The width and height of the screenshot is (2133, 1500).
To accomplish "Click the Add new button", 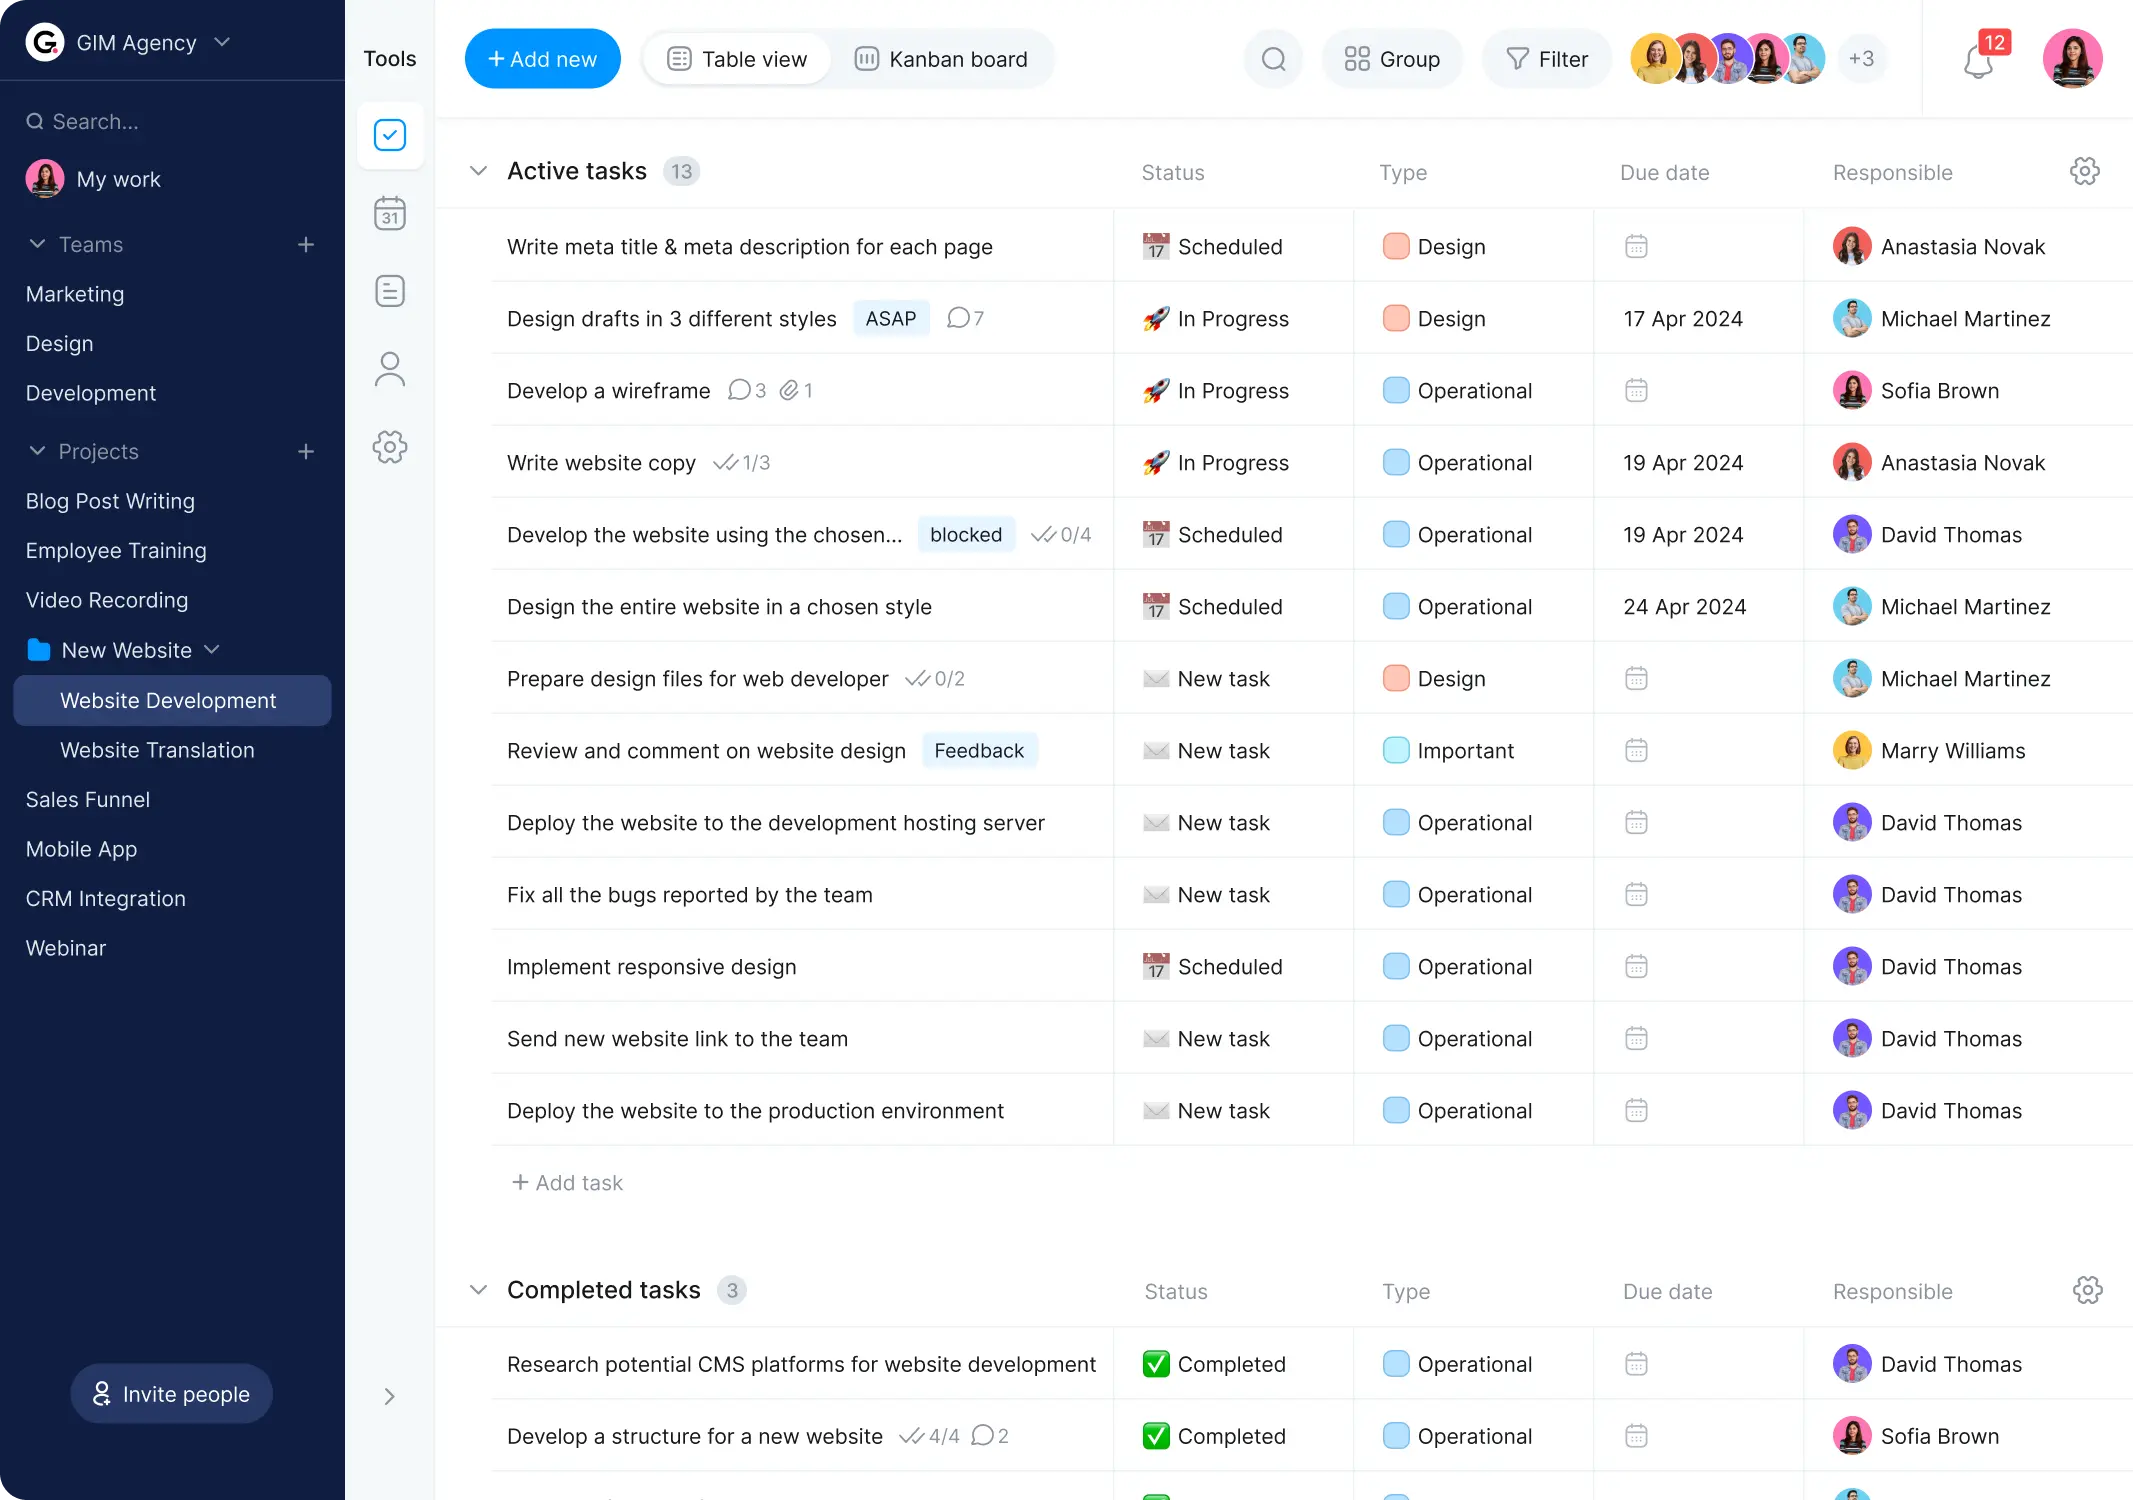I will click(542, 59).
